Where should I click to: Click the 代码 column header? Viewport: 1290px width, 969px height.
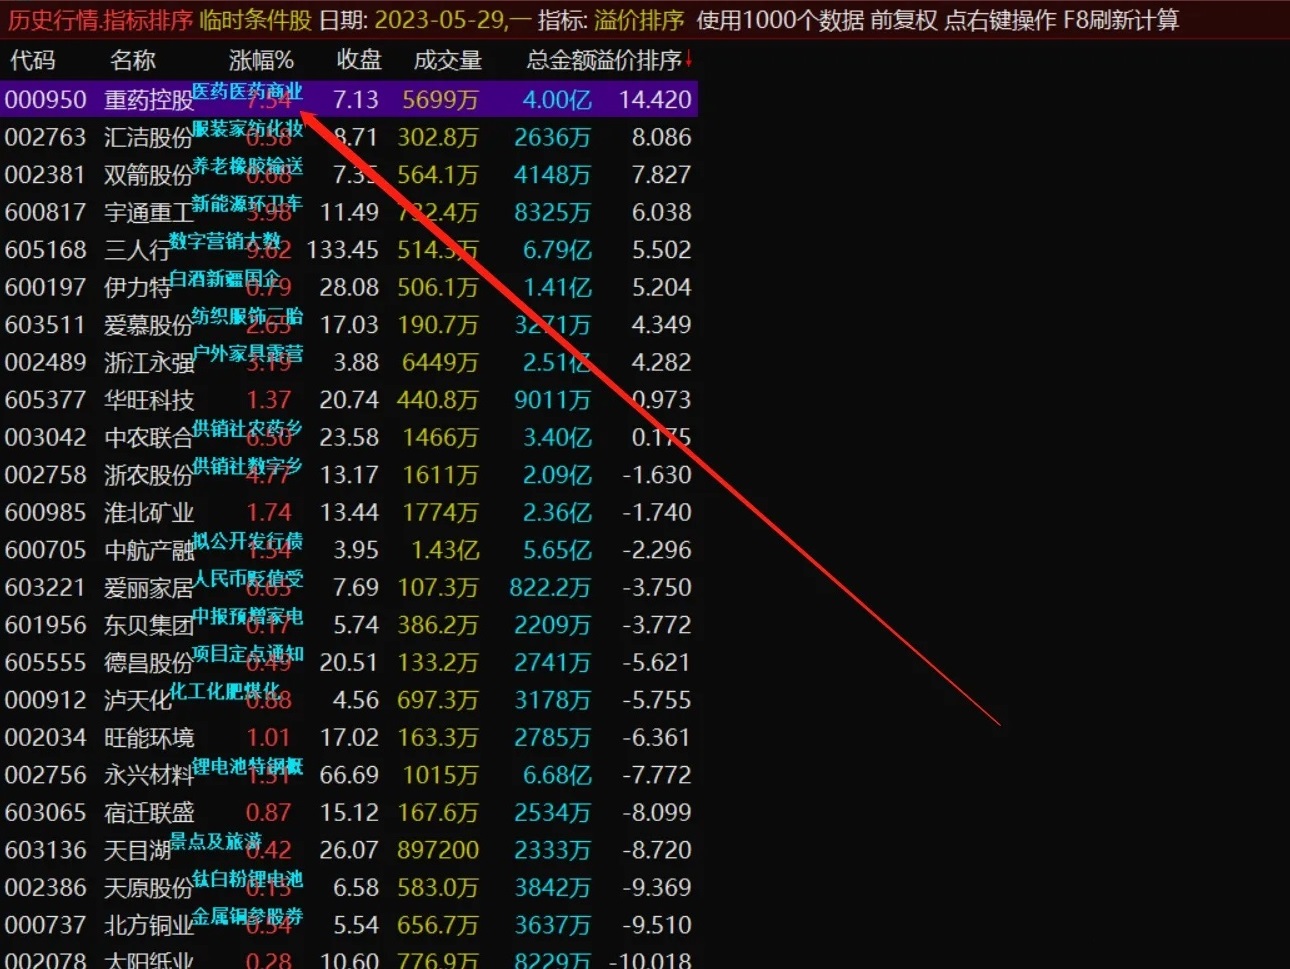pyautogui.click(x=32, y=61)
